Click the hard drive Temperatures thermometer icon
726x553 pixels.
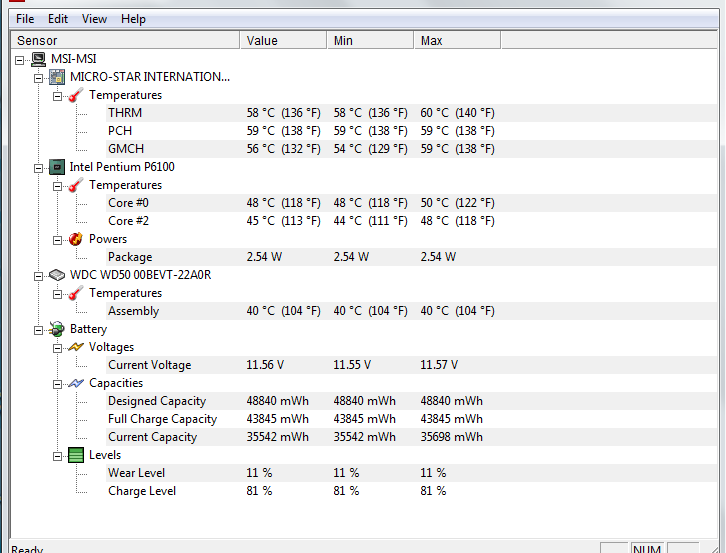(76, 293)
